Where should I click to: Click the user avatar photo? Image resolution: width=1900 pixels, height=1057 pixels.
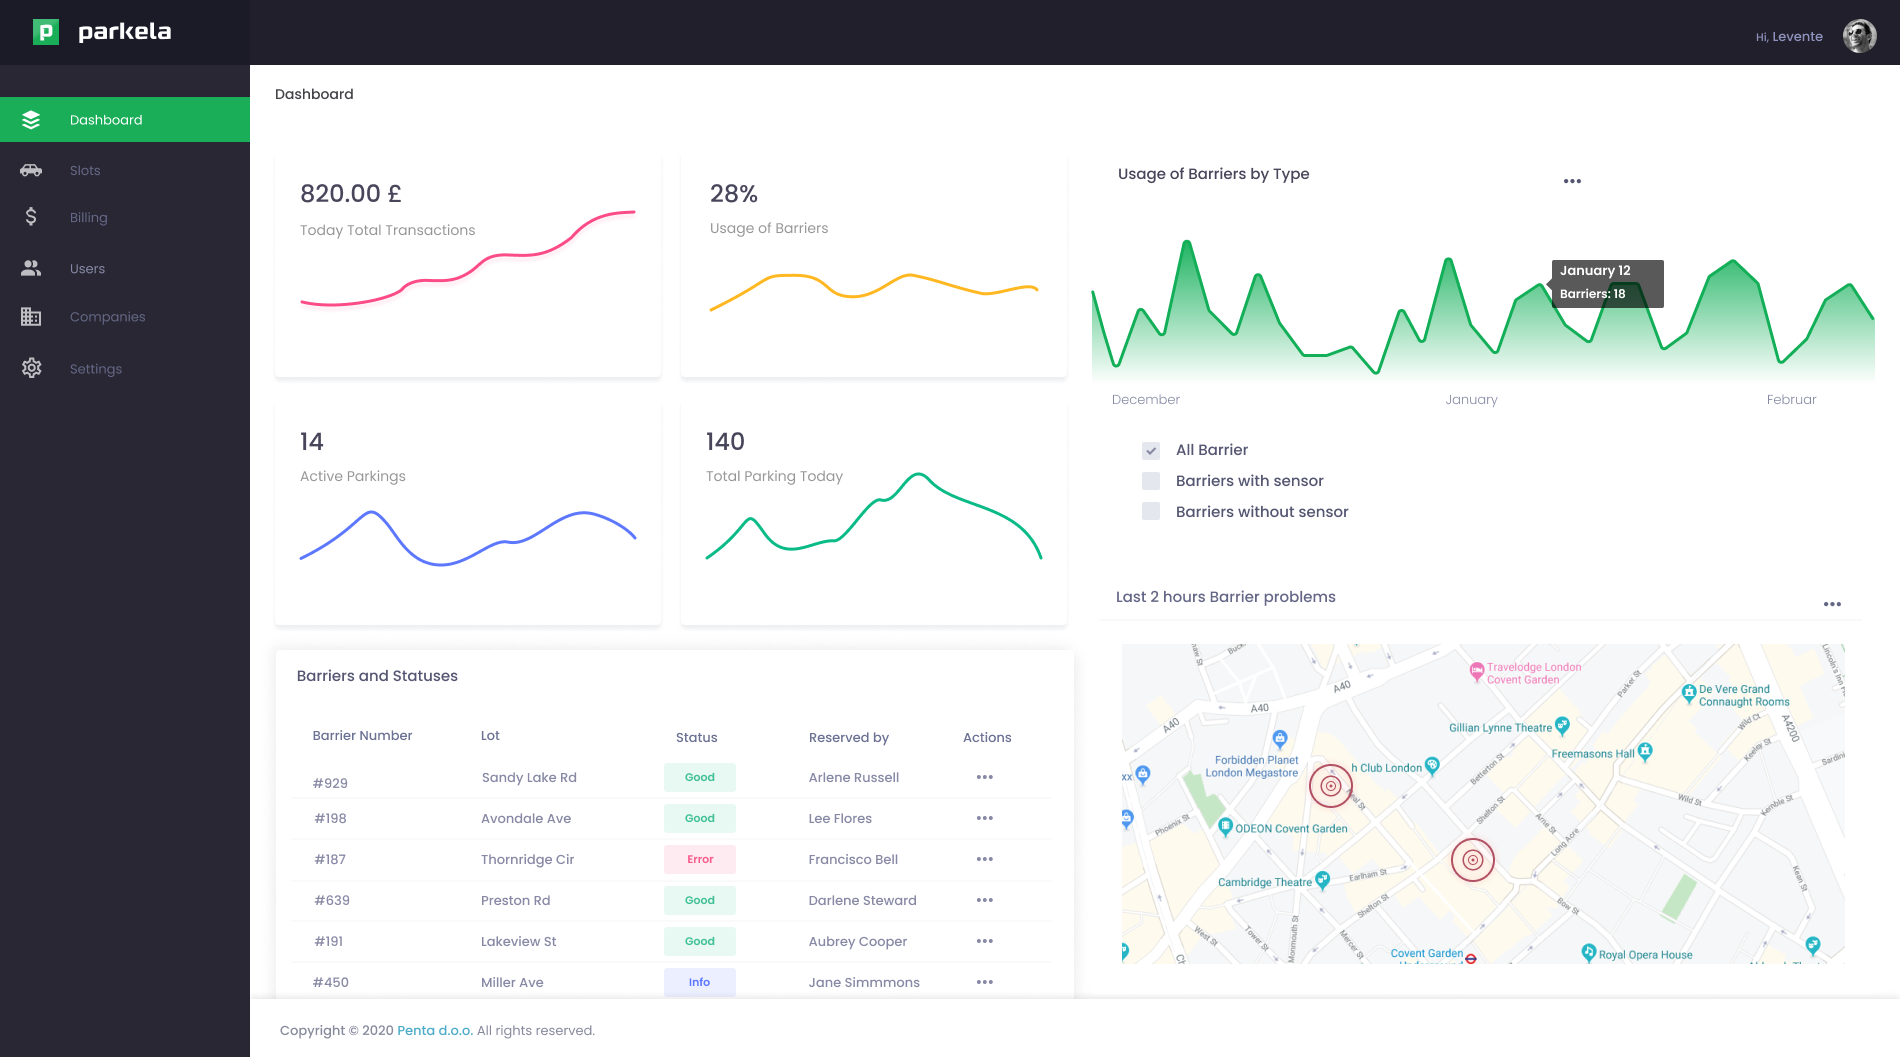pyautogui.click(x=1859, y=36)
